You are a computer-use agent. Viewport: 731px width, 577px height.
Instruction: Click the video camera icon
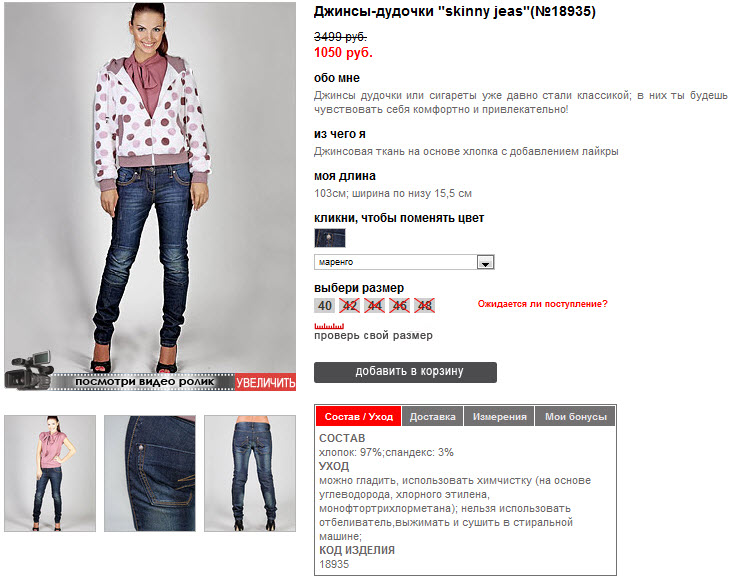click(x=29, y=371)
